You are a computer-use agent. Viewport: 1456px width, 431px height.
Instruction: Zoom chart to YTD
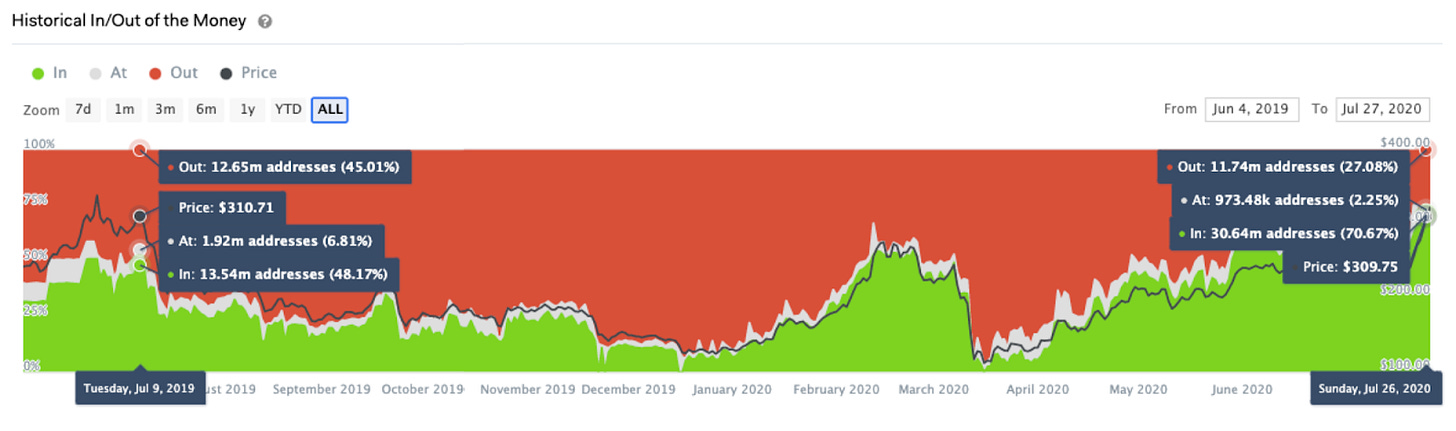point(288,109)
